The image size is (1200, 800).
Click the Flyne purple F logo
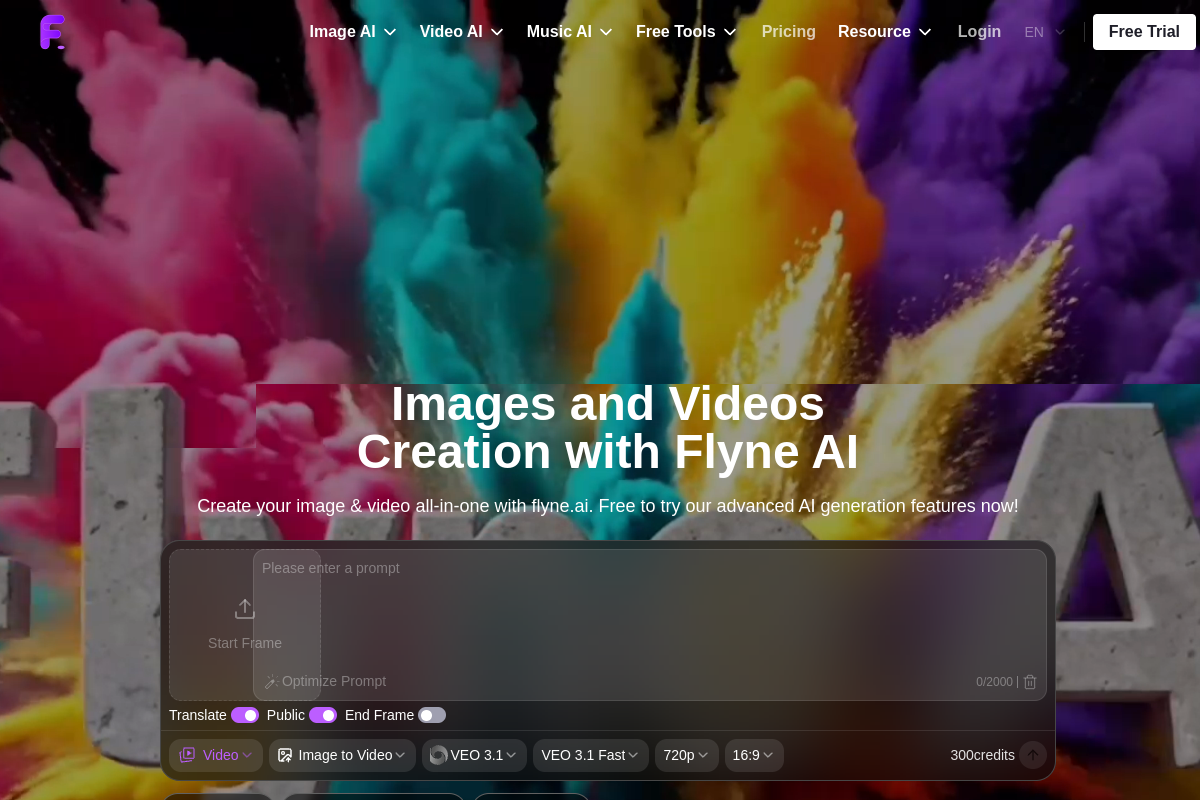click(52, 32)
